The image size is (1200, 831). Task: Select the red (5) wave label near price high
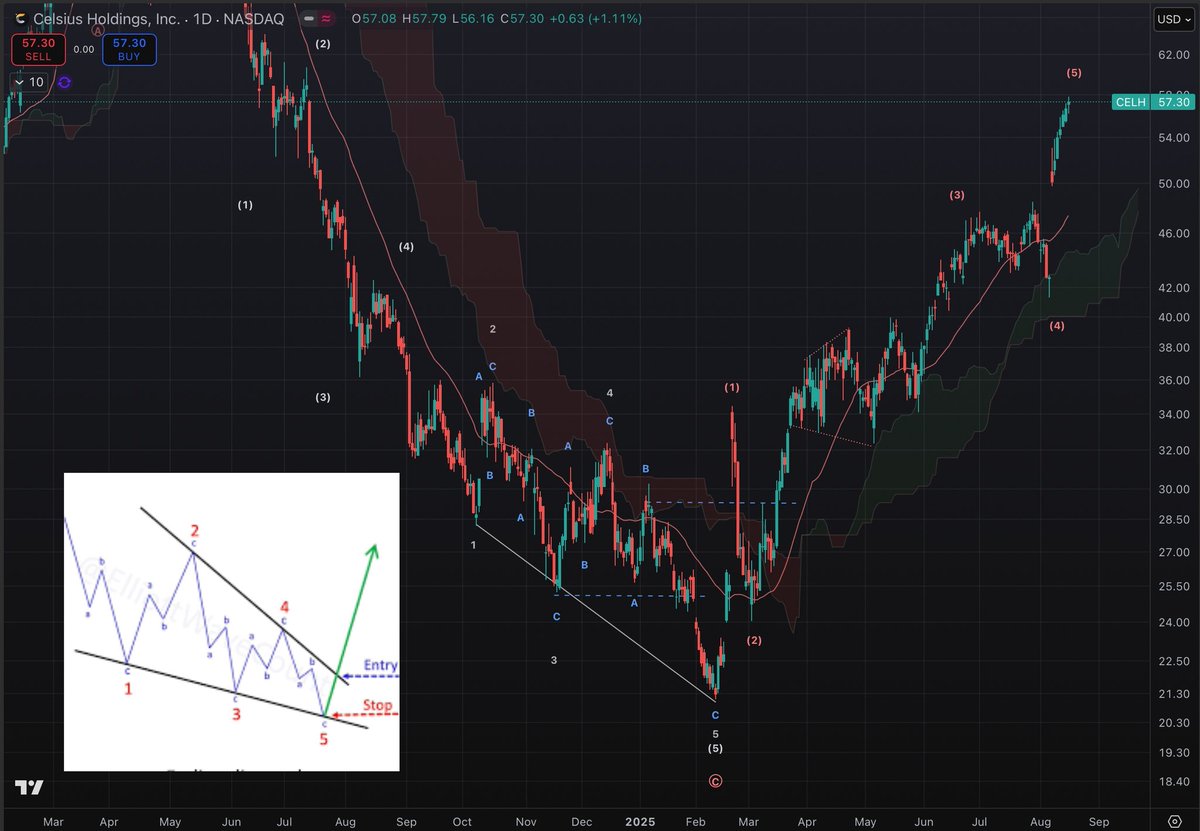[x=1074, y=73]
